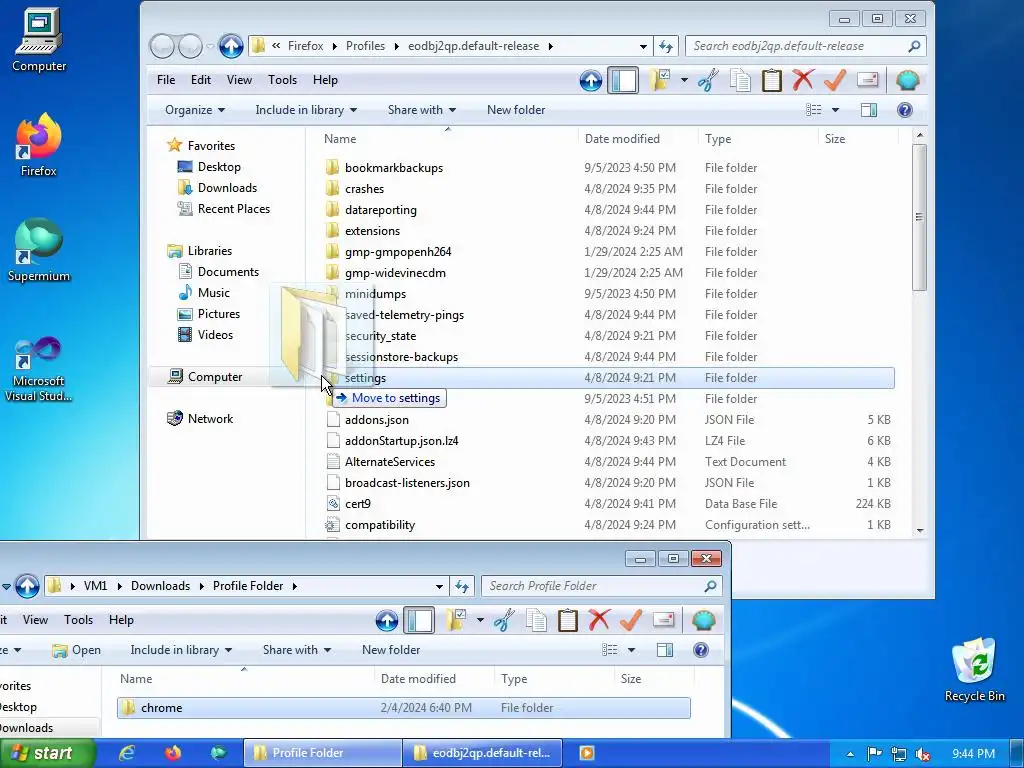Select the chrome folder in Profile Folder window
The height and width of the screenshot is (768, 1024).
(404, 708)
